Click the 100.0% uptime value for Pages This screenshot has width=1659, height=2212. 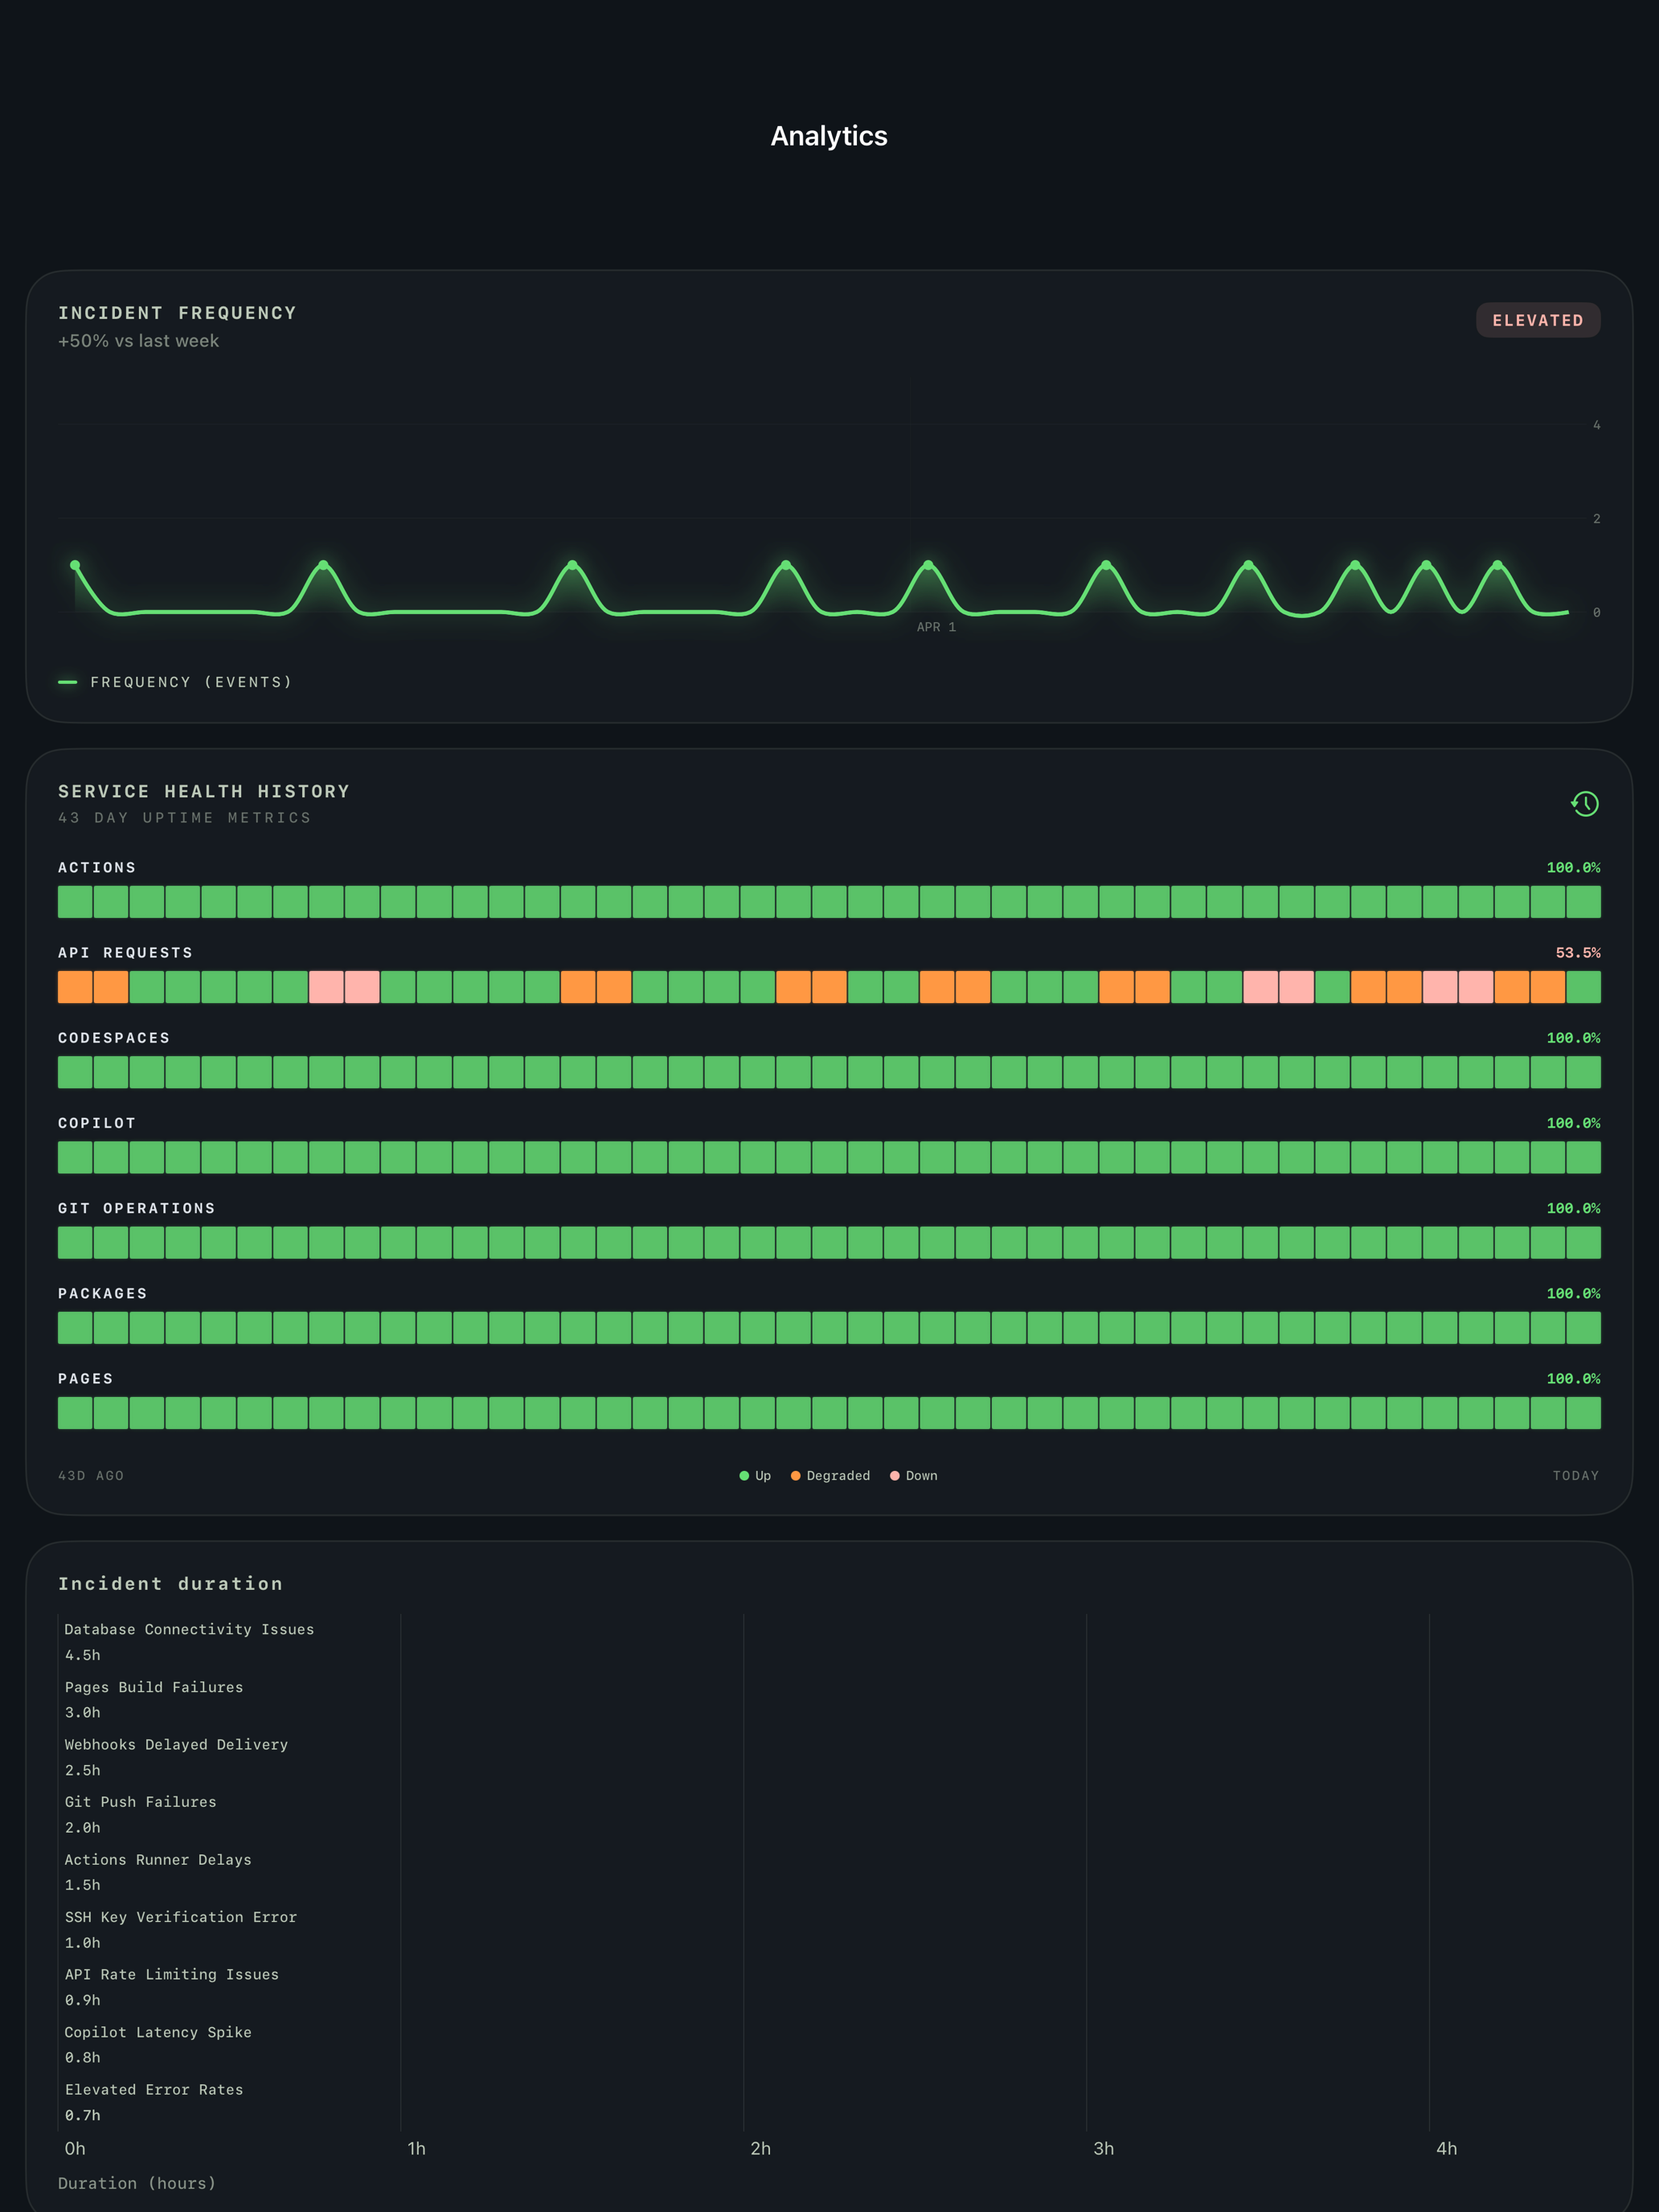click(1573, 1378)
